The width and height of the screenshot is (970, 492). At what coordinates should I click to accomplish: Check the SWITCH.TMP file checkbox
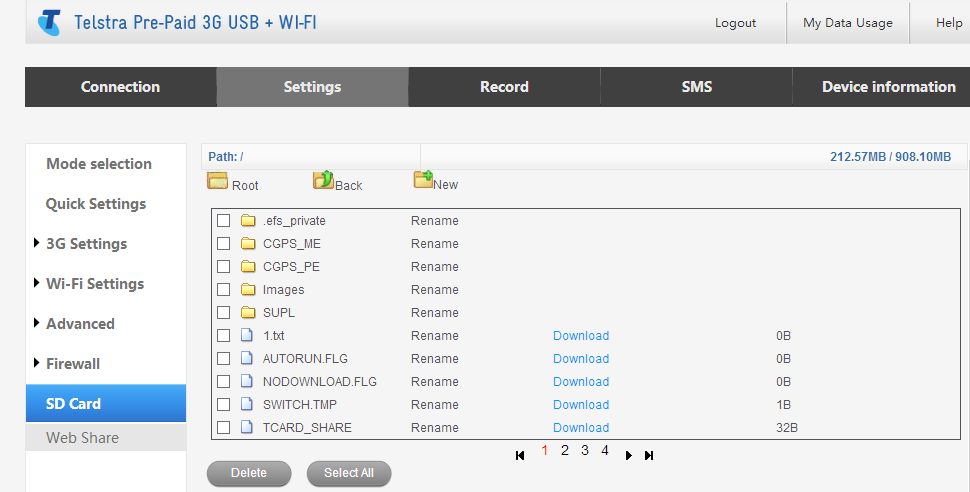point(224,405)
